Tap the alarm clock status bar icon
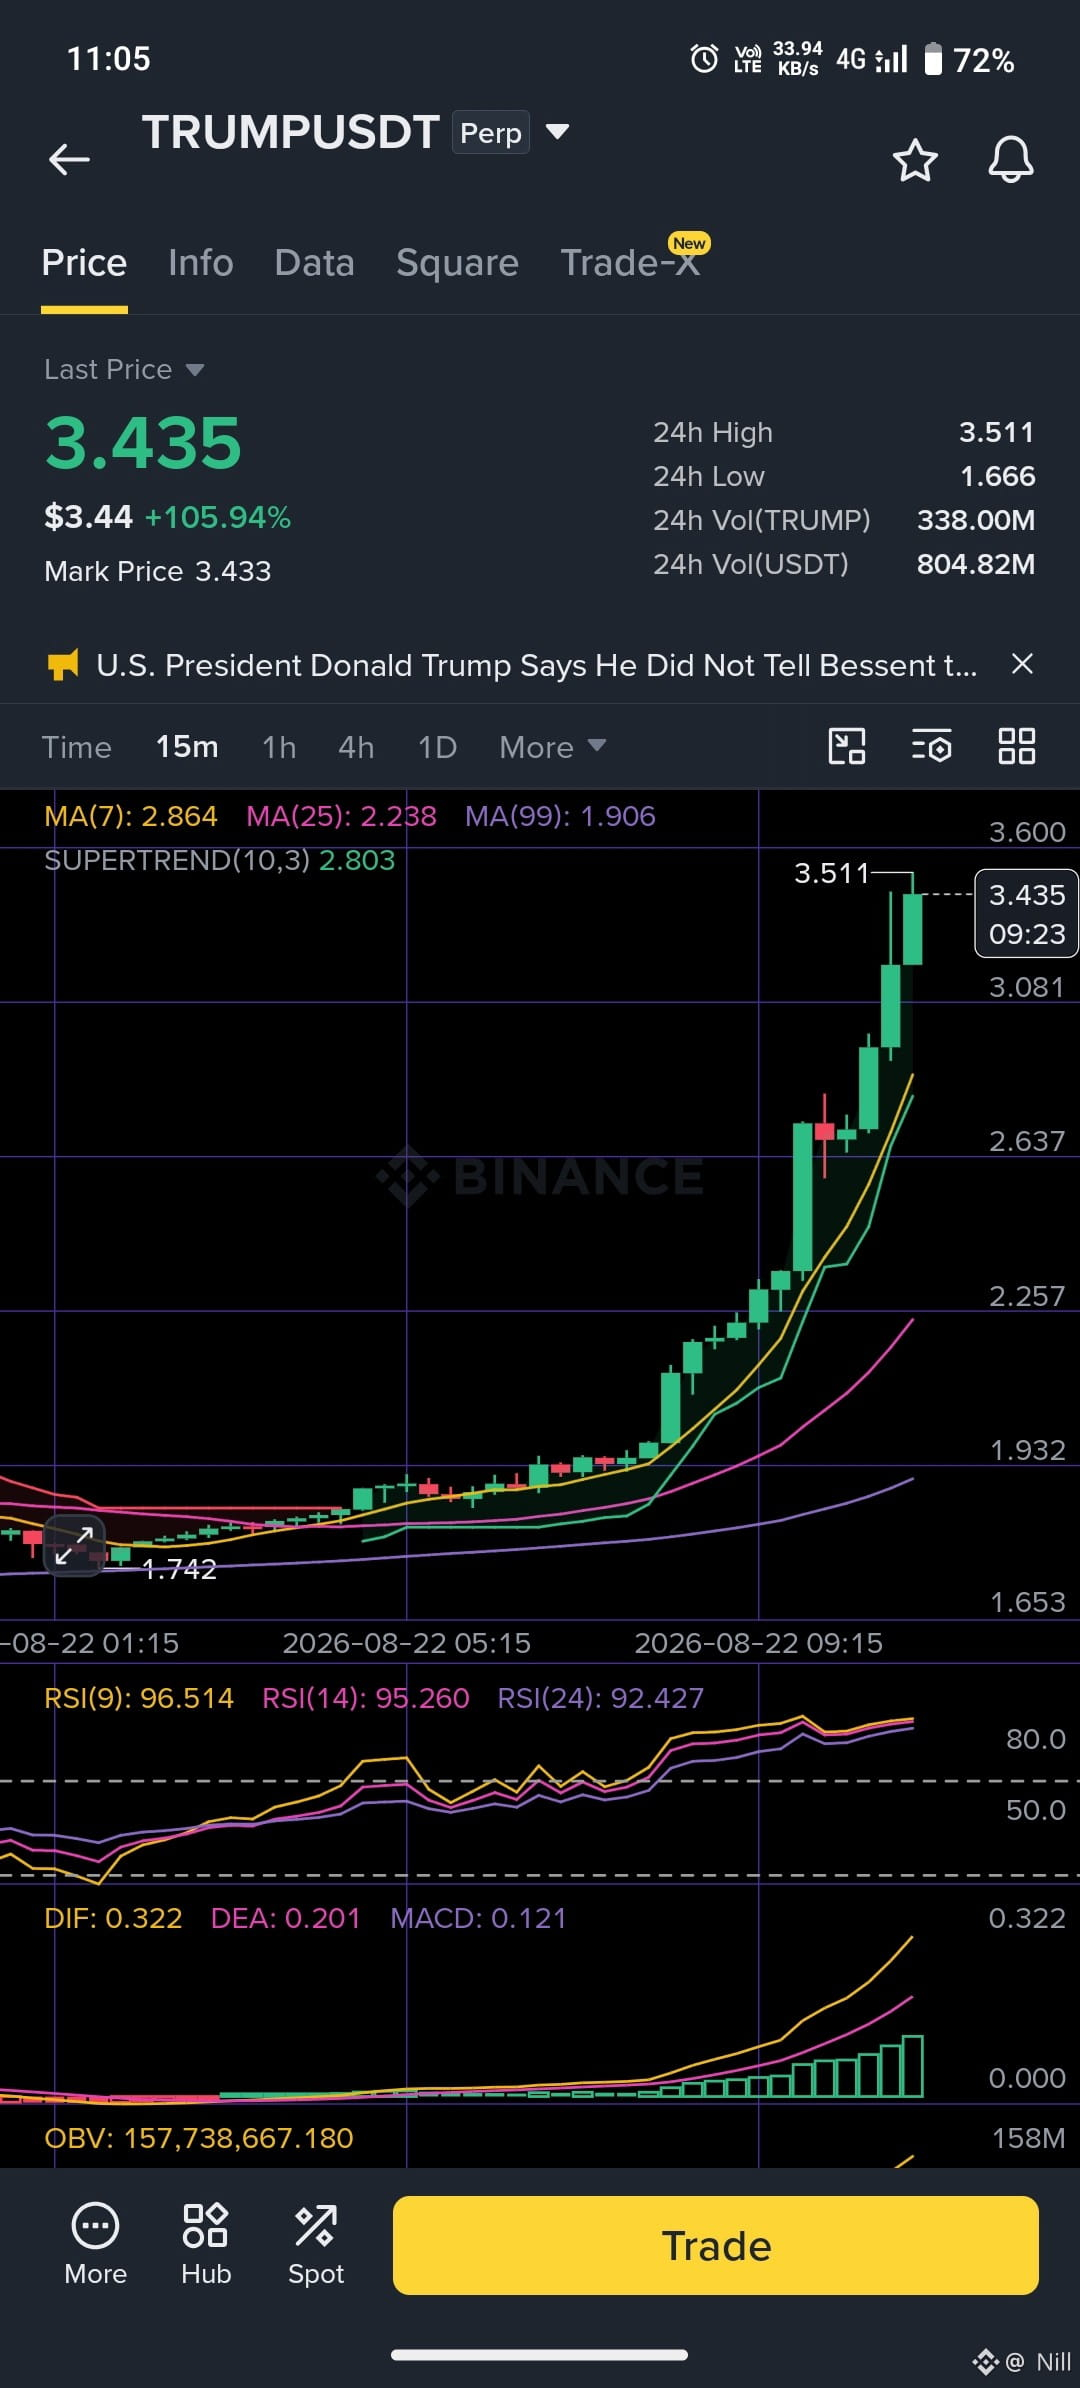Screen dimensions: 1080x2388 click(x=704, y=59)
